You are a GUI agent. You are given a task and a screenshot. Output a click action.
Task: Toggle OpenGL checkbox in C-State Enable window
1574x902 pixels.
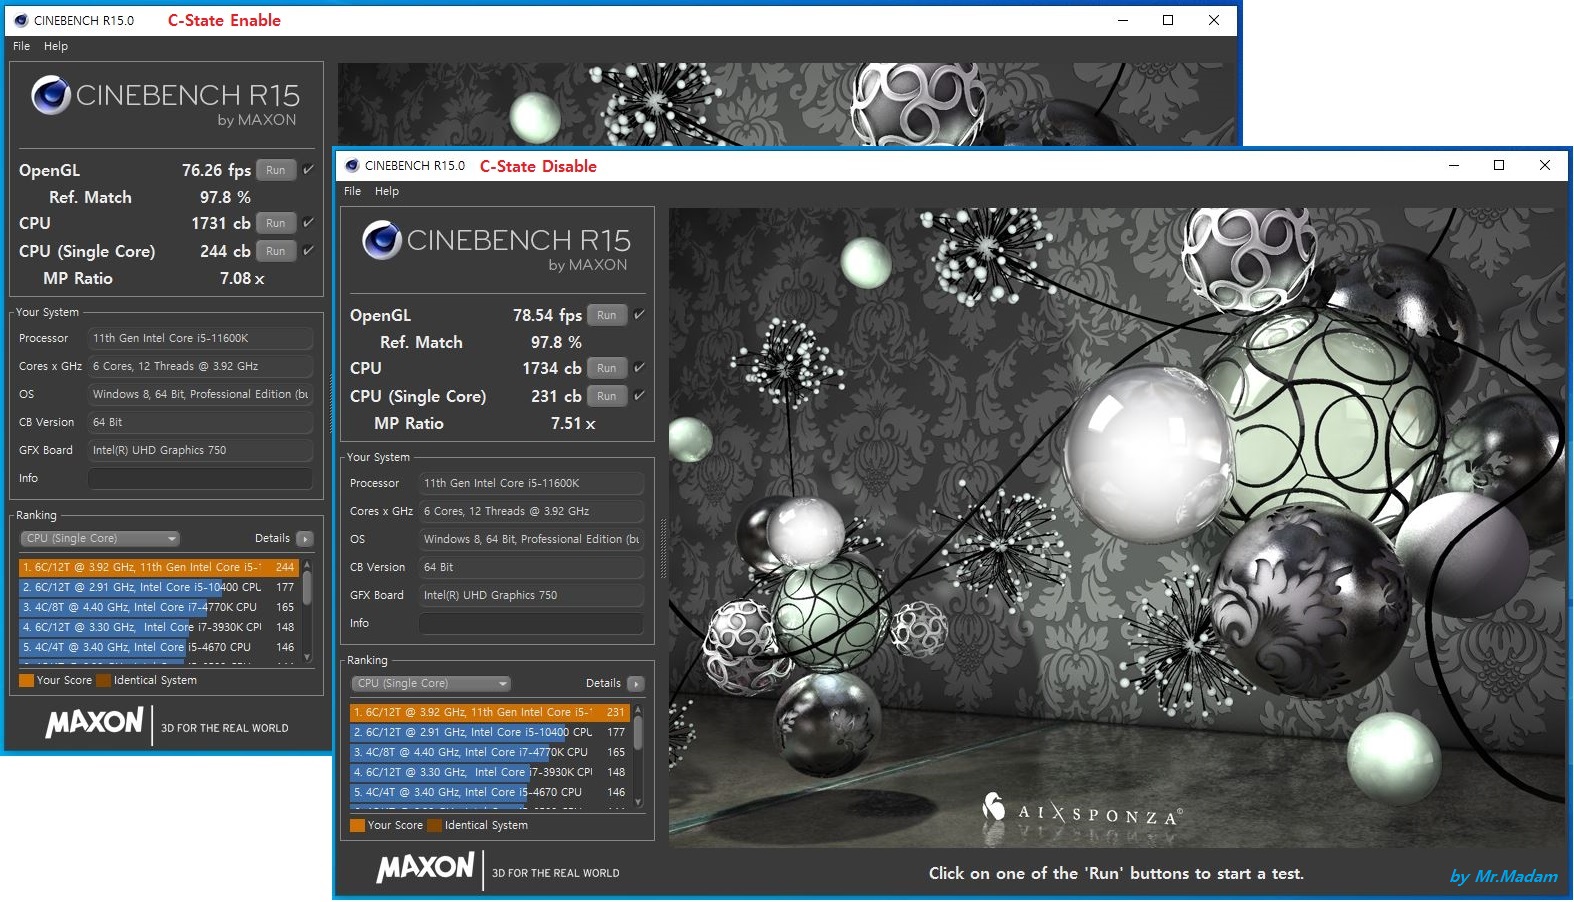(308, 169)
